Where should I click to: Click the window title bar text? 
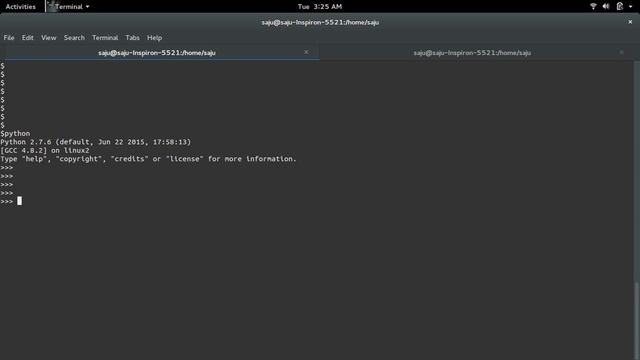(320, 22)
